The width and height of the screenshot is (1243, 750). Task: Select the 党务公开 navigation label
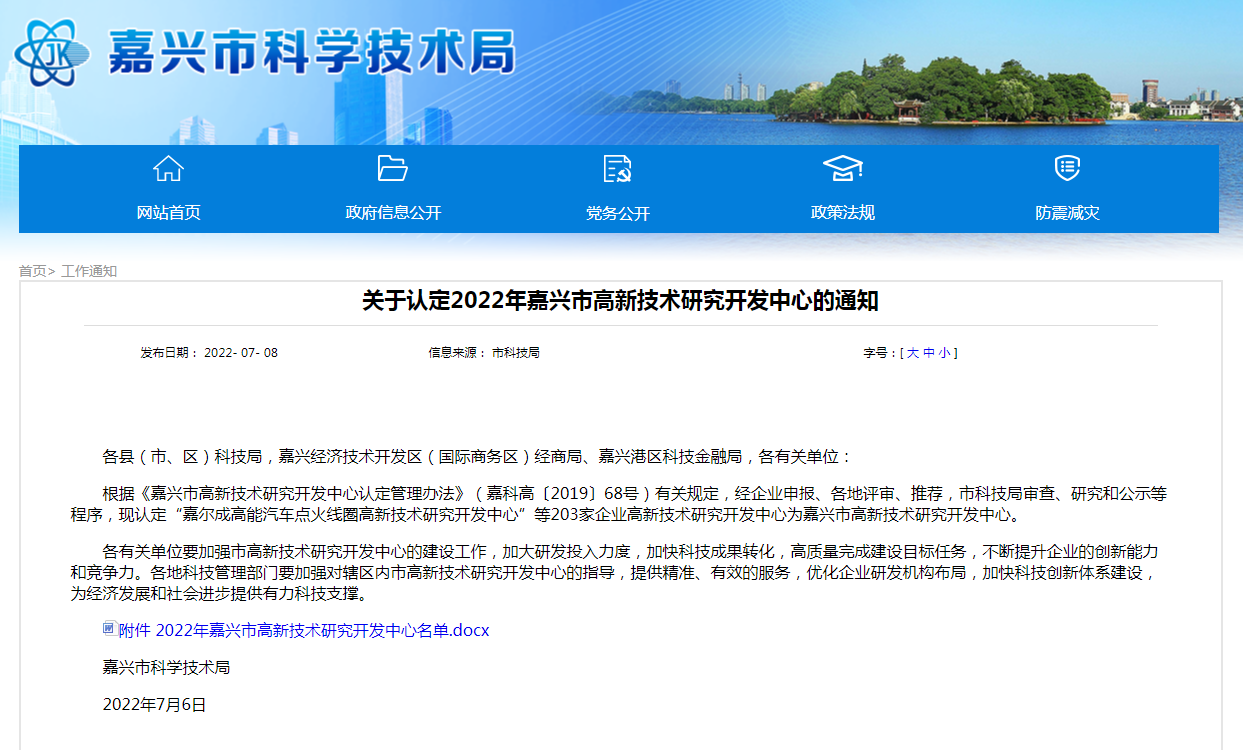click(618, 213)
